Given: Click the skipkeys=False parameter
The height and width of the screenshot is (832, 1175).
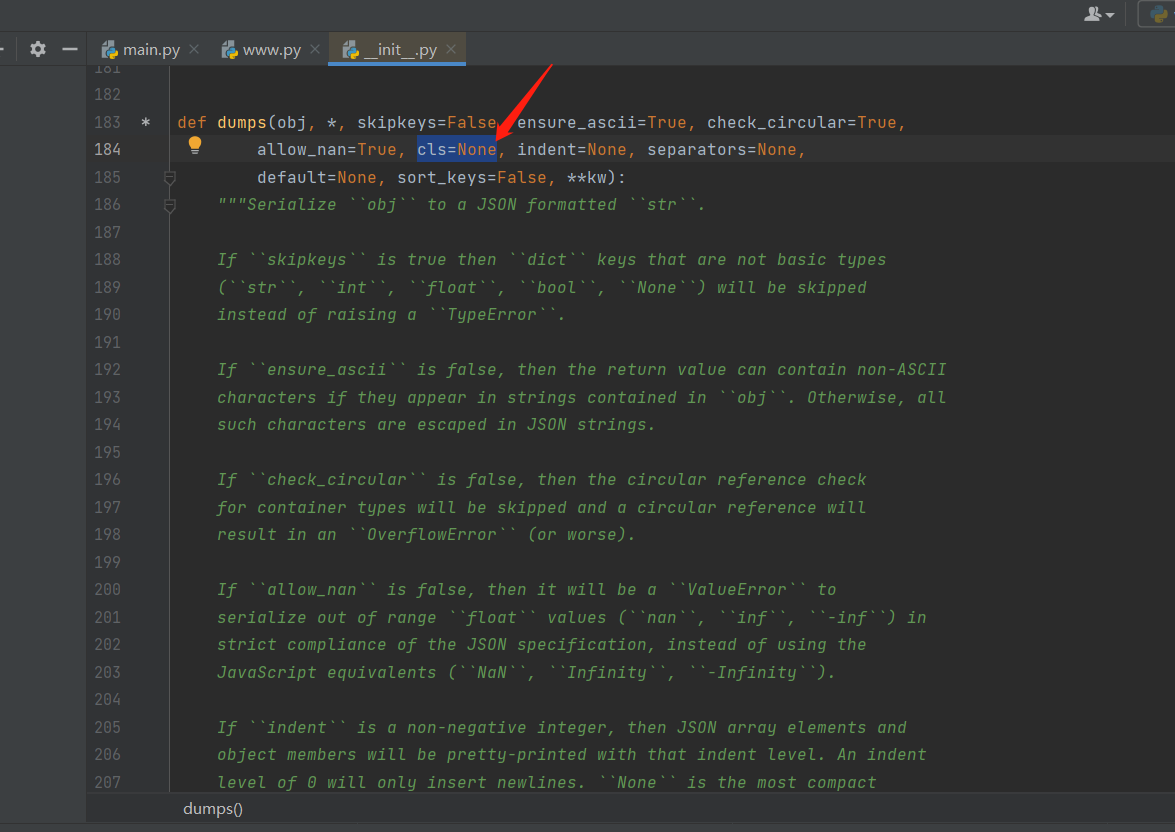Looking at the screenshot, I should [x=426, y=122].
